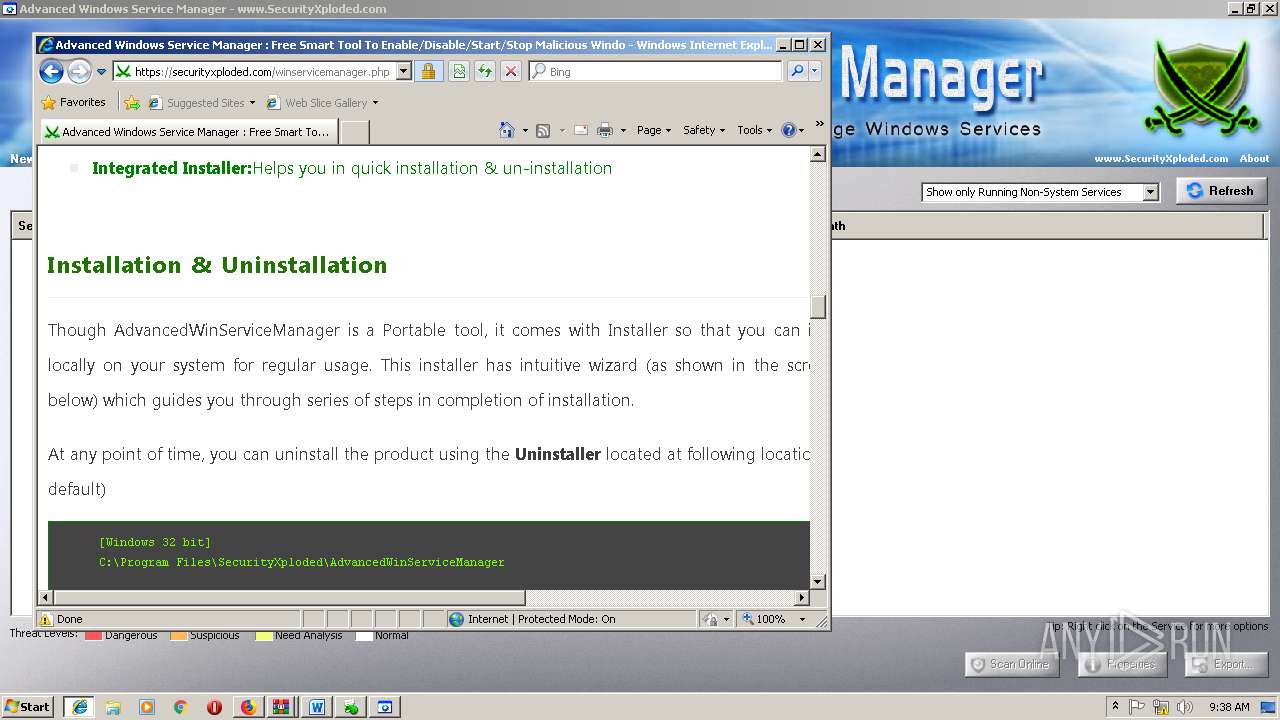Click the Properties button
The image size is (1280, 720).
coord(1121,664)
